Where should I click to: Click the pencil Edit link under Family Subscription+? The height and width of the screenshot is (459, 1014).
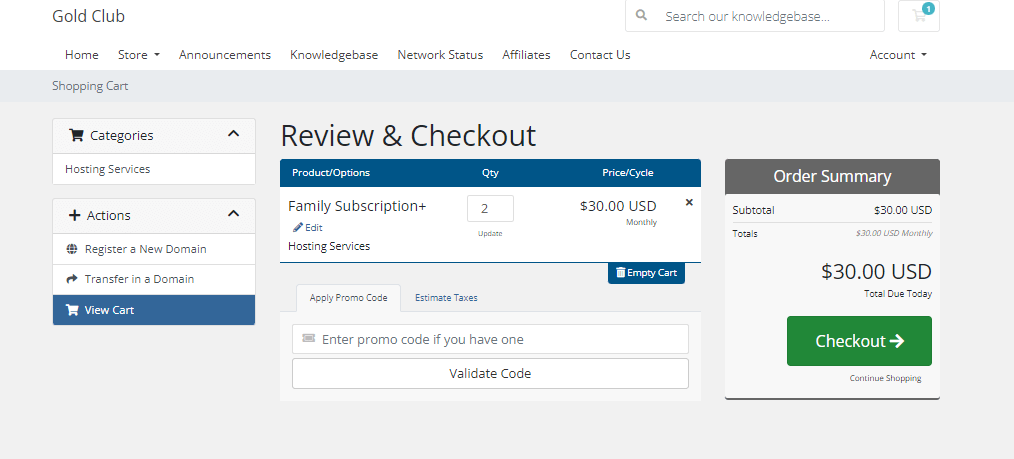tap(307, 228)
